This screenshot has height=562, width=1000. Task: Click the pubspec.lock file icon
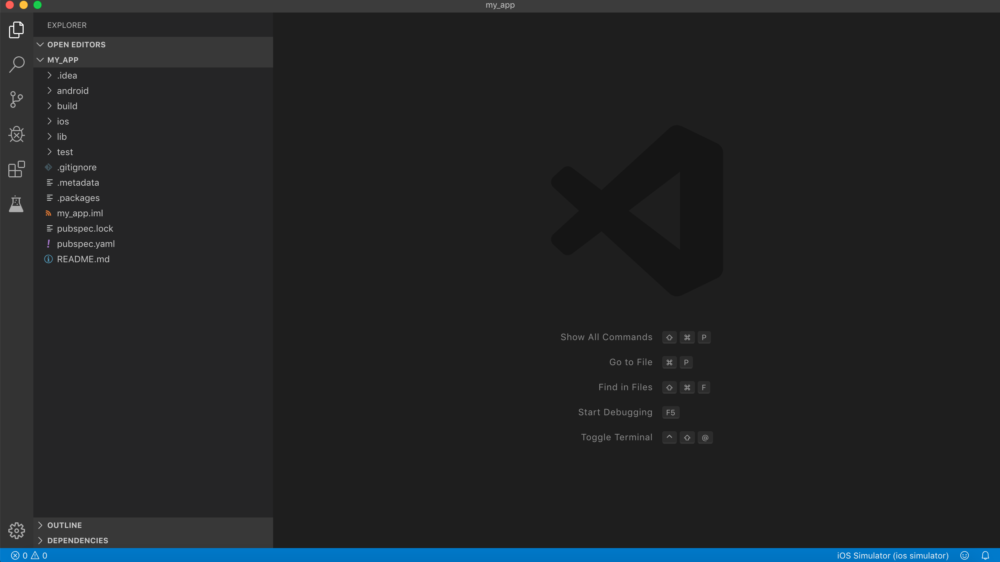pos(49,228)
